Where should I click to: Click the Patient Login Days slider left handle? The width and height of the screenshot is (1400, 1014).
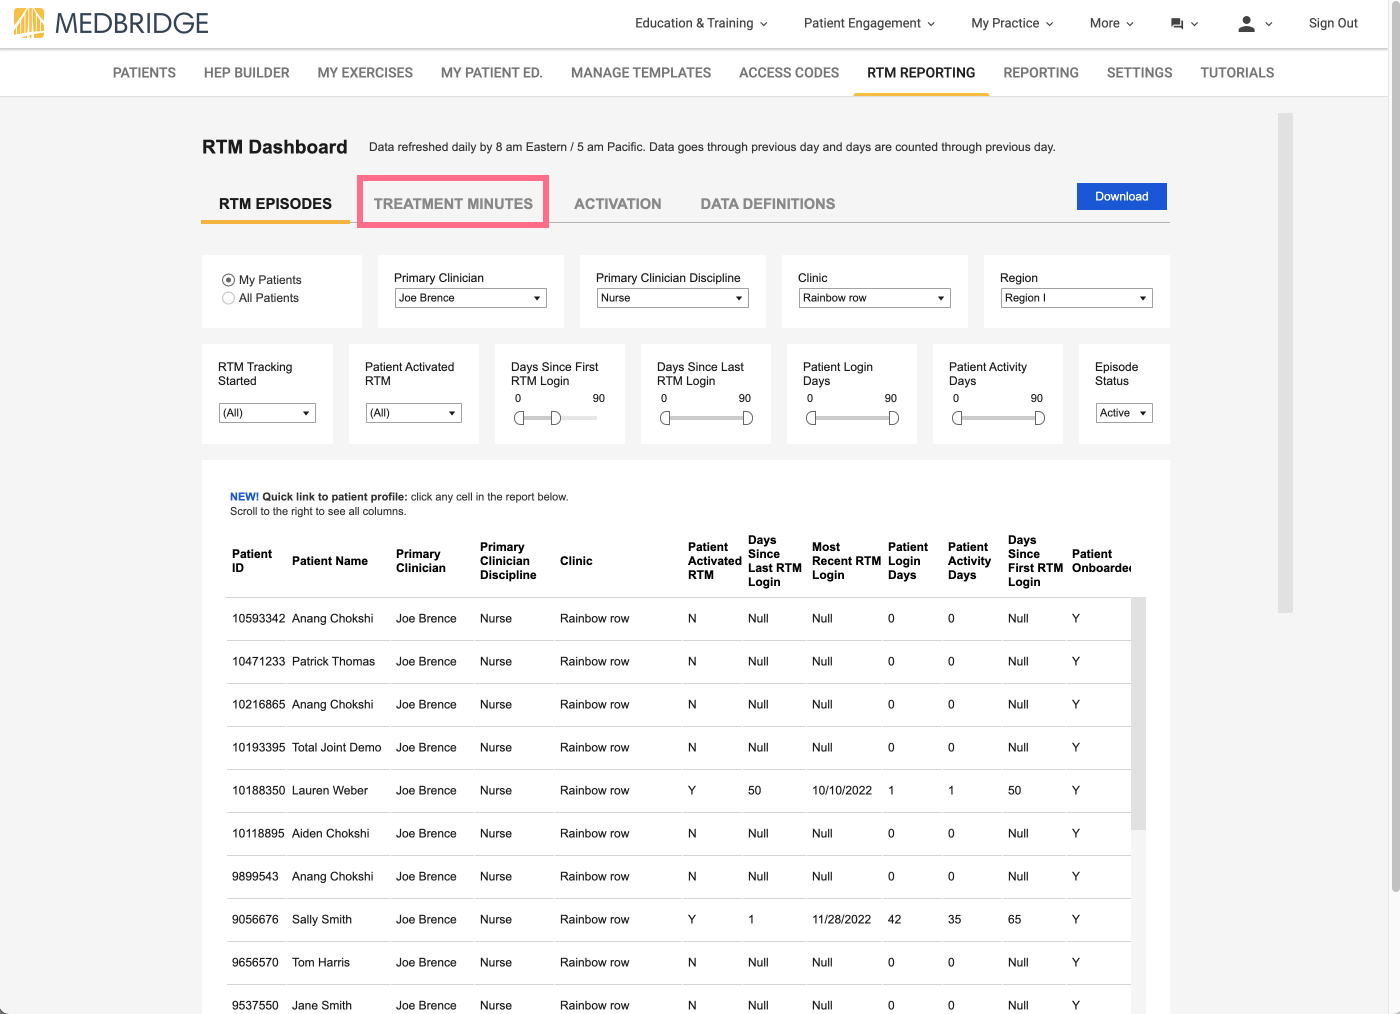(811, 418)
